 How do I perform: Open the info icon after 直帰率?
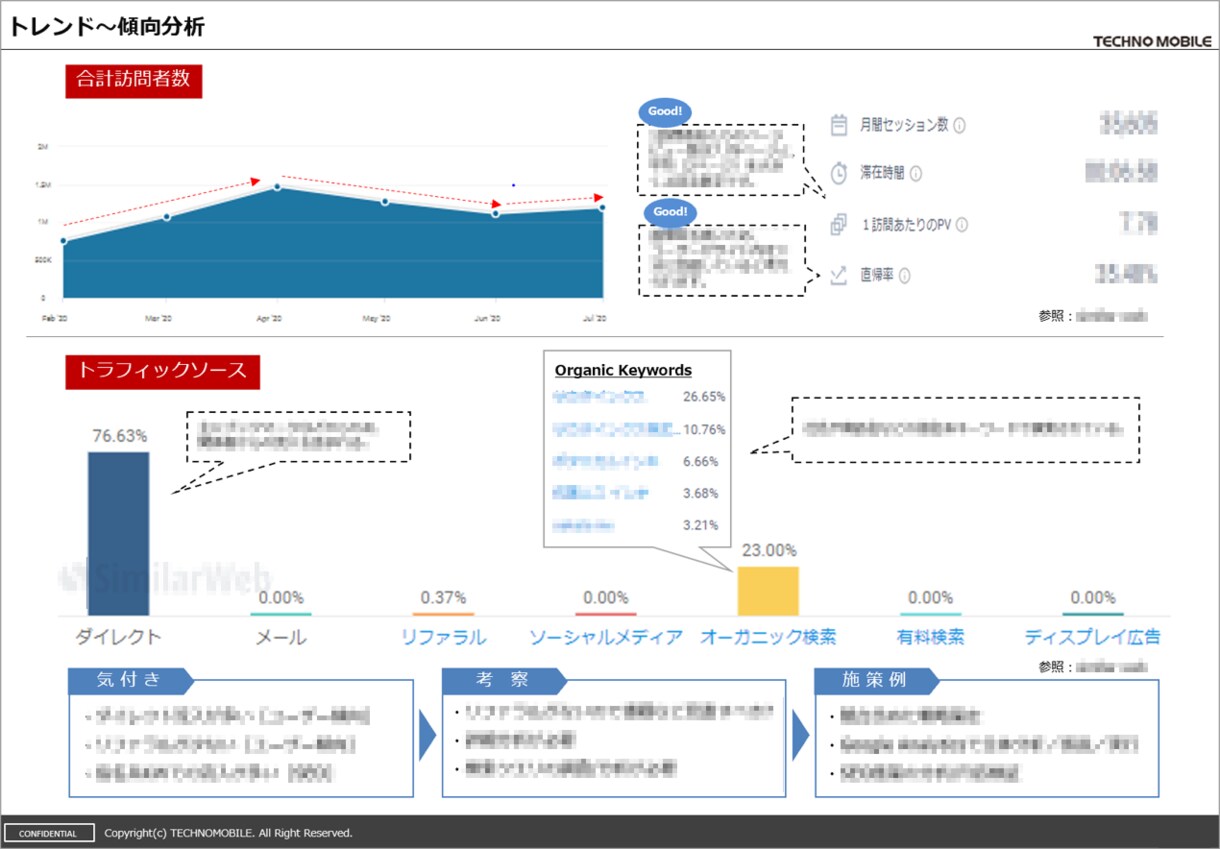(x=904, y=276)
